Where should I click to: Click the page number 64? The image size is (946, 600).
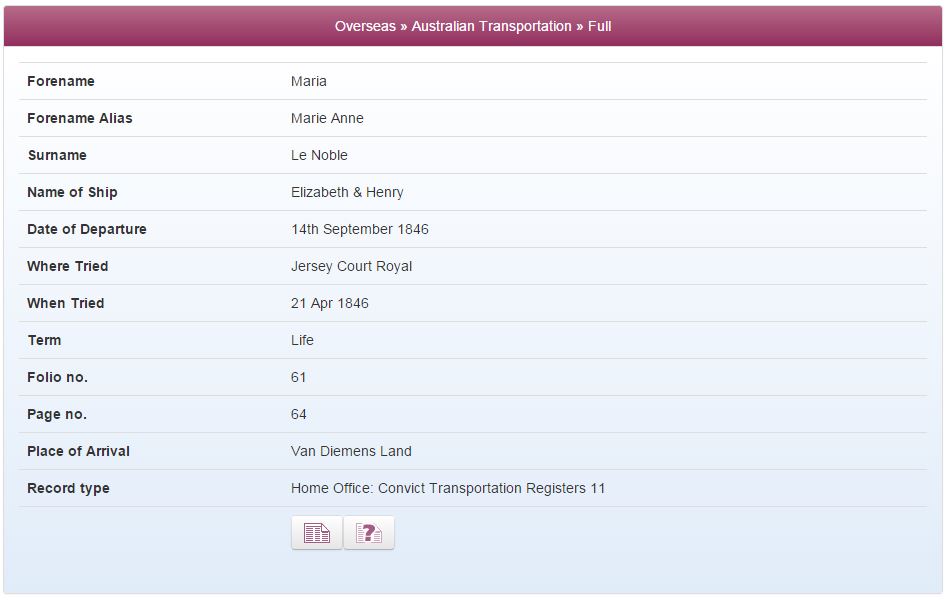point(299,414)
